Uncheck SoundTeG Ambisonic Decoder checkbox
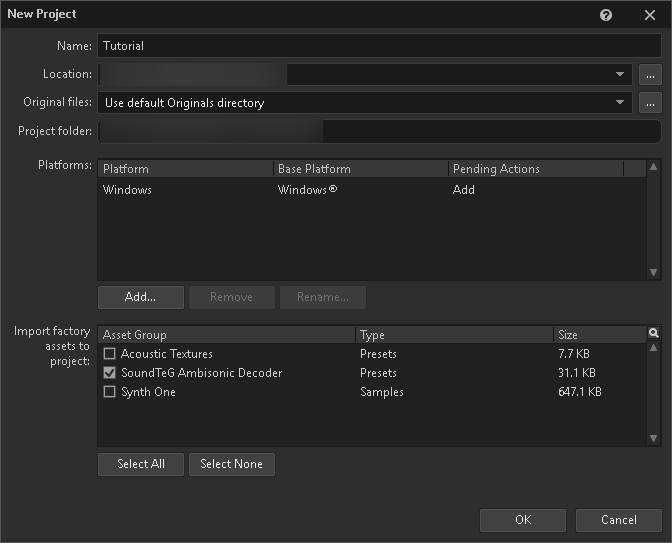The image size is (672, 543). (110, 373)
